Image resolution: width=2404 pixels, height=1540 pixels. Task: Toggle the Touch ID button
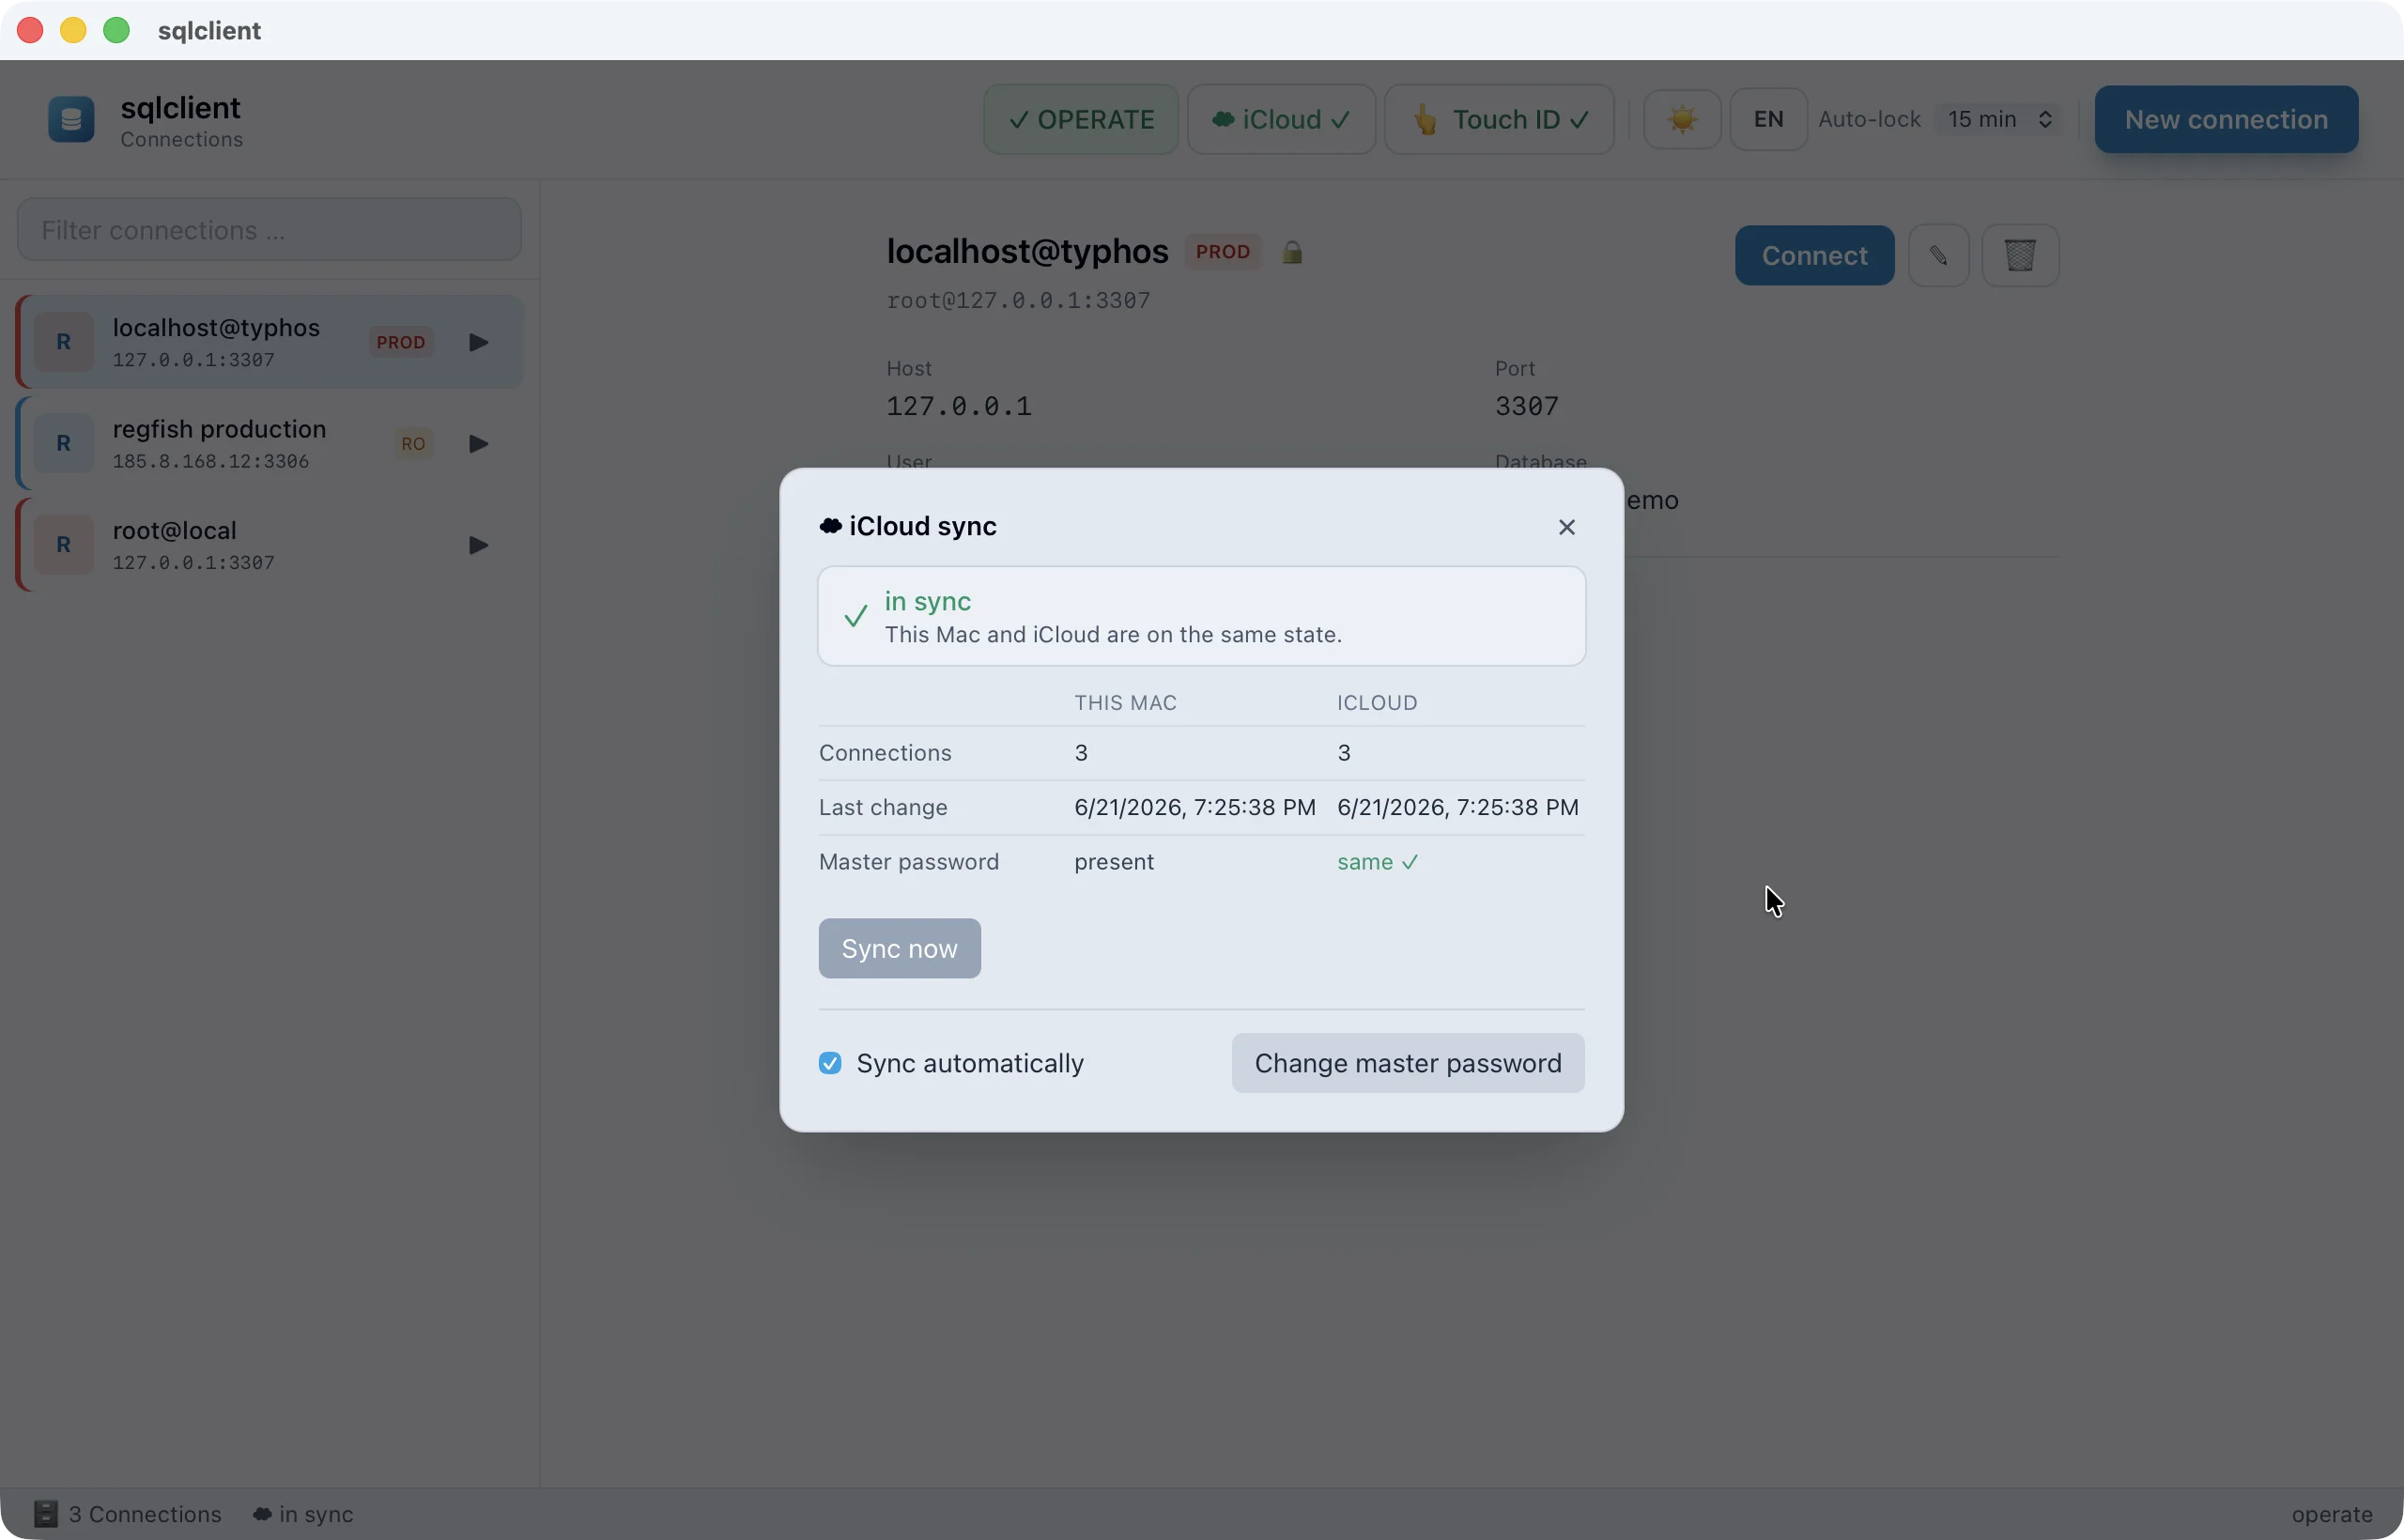pyautogui.click(x=1499, y=119)
